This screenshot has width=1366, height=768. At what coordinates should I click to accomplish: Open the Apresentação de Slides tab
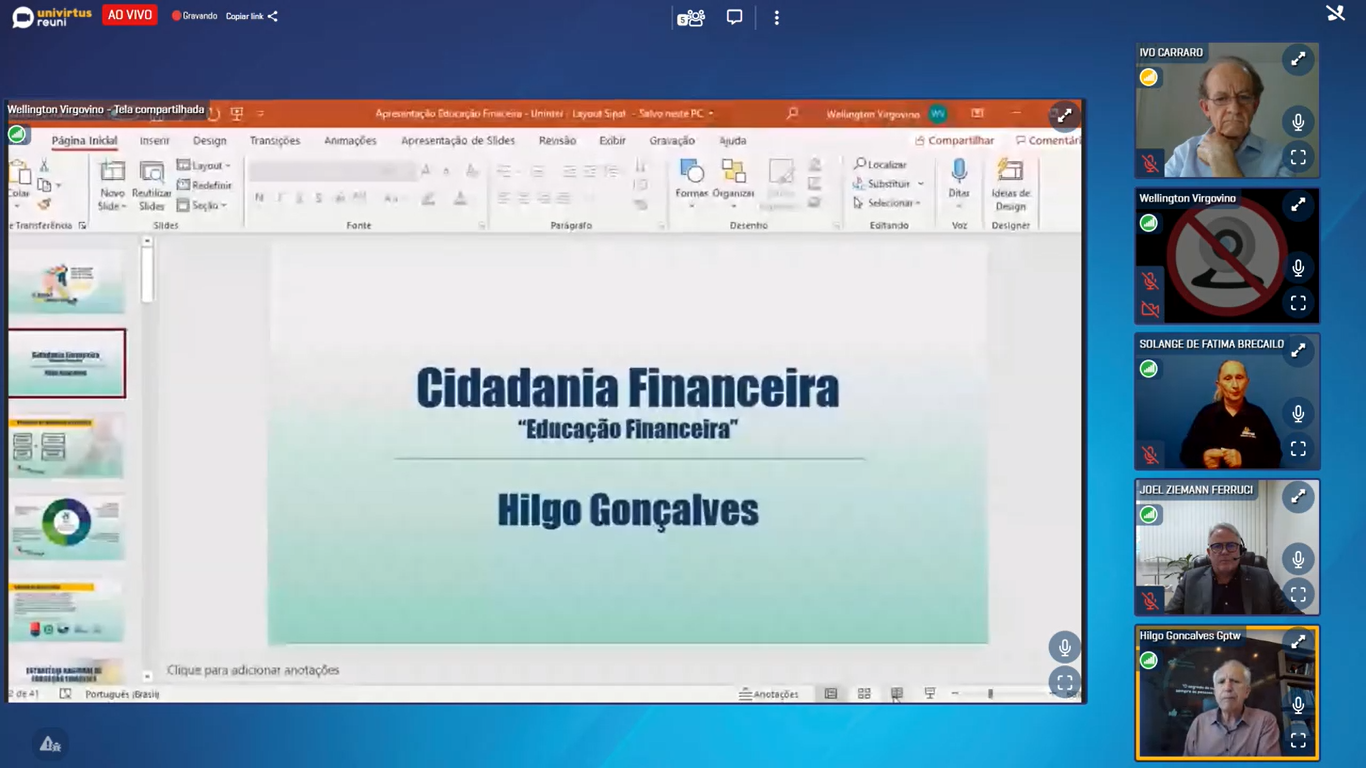(x=458, y=141)
